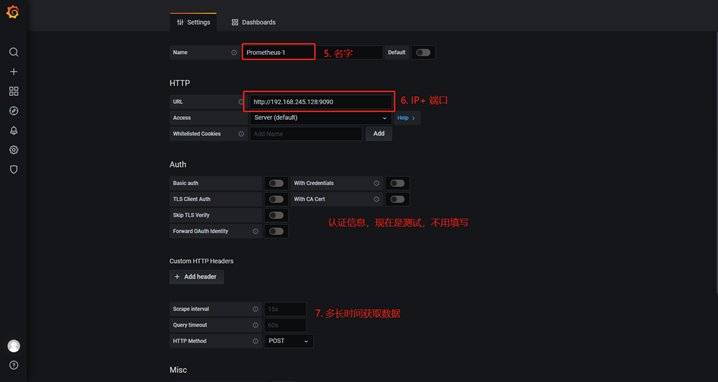Click the Misc section heading
The height and width of the screenshot is (382, 718).
[x=178, y=370]
